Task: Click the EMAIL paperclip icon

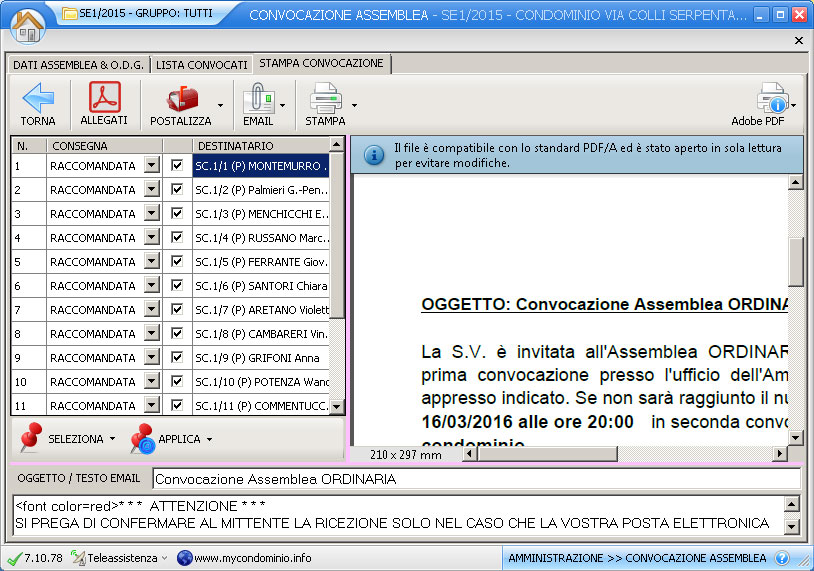Action: point(258,98)
